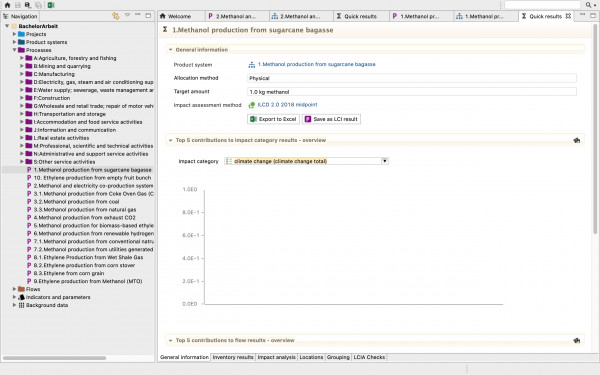Save the impact contributions chart as image
600x375 pixels.
pyautogui.click(x=577, y=140)
